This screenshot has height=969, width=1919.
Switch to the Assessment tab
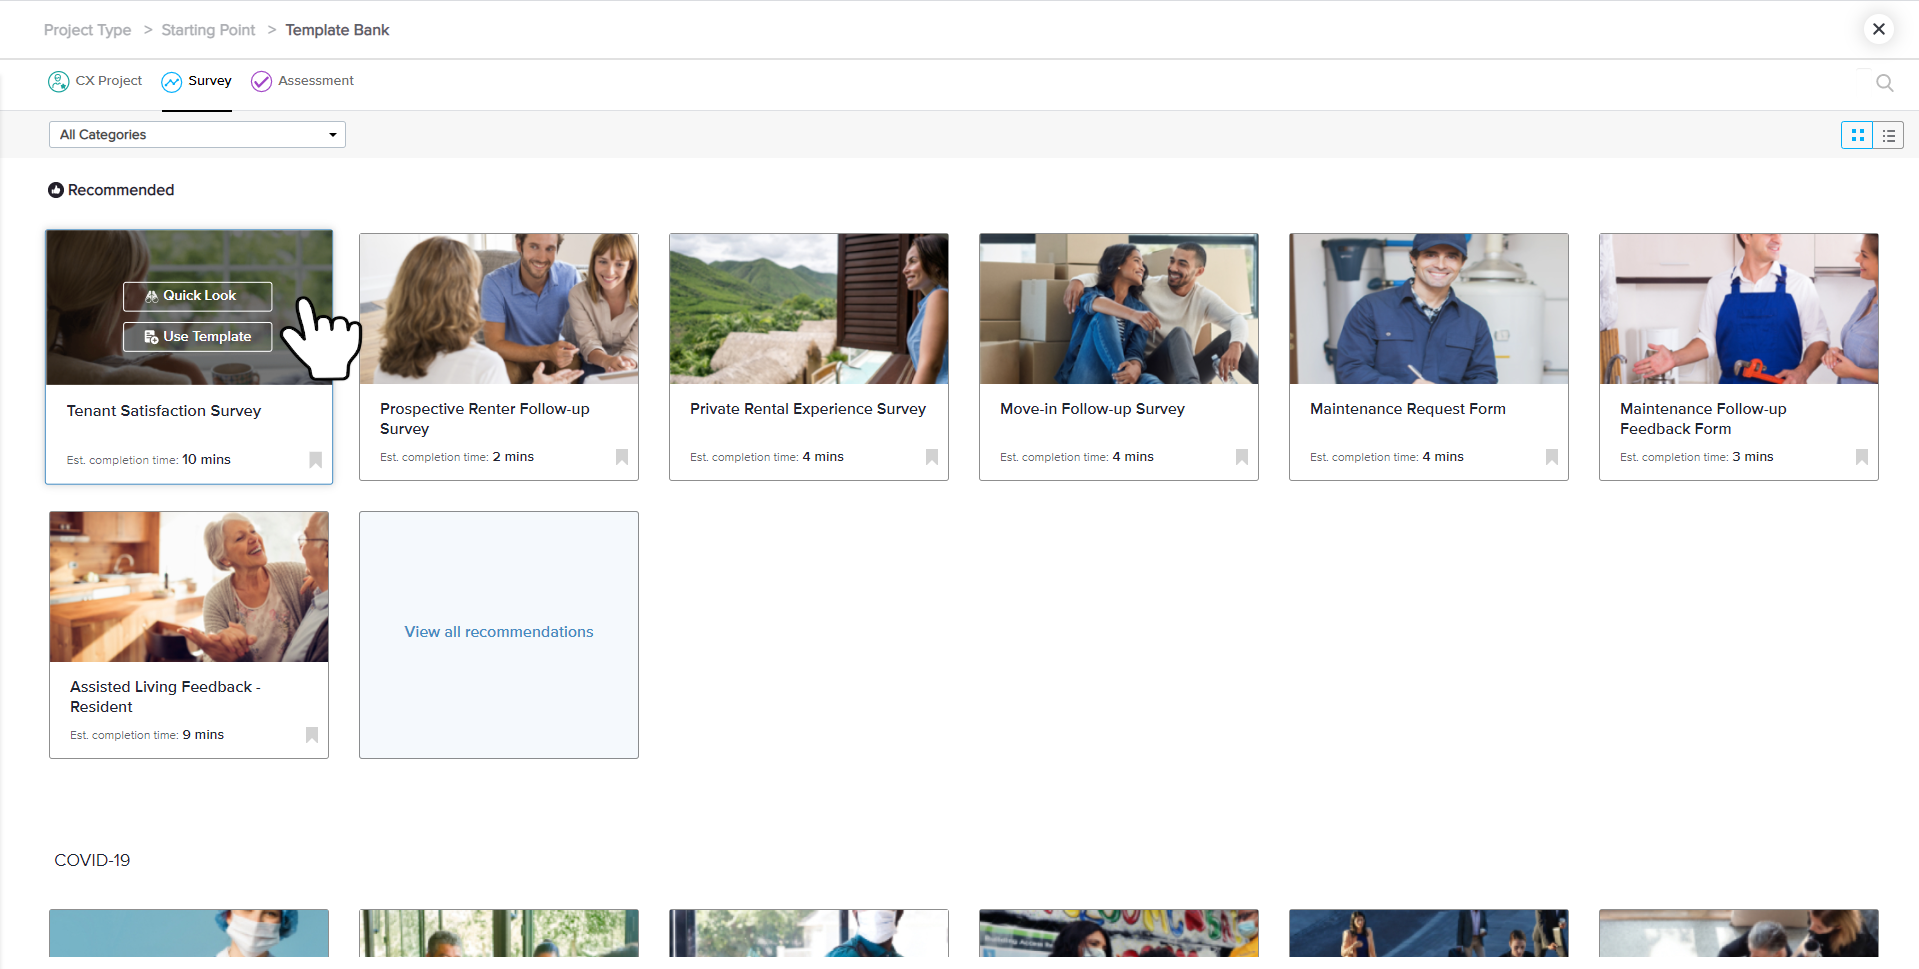(x=302, y=81)
